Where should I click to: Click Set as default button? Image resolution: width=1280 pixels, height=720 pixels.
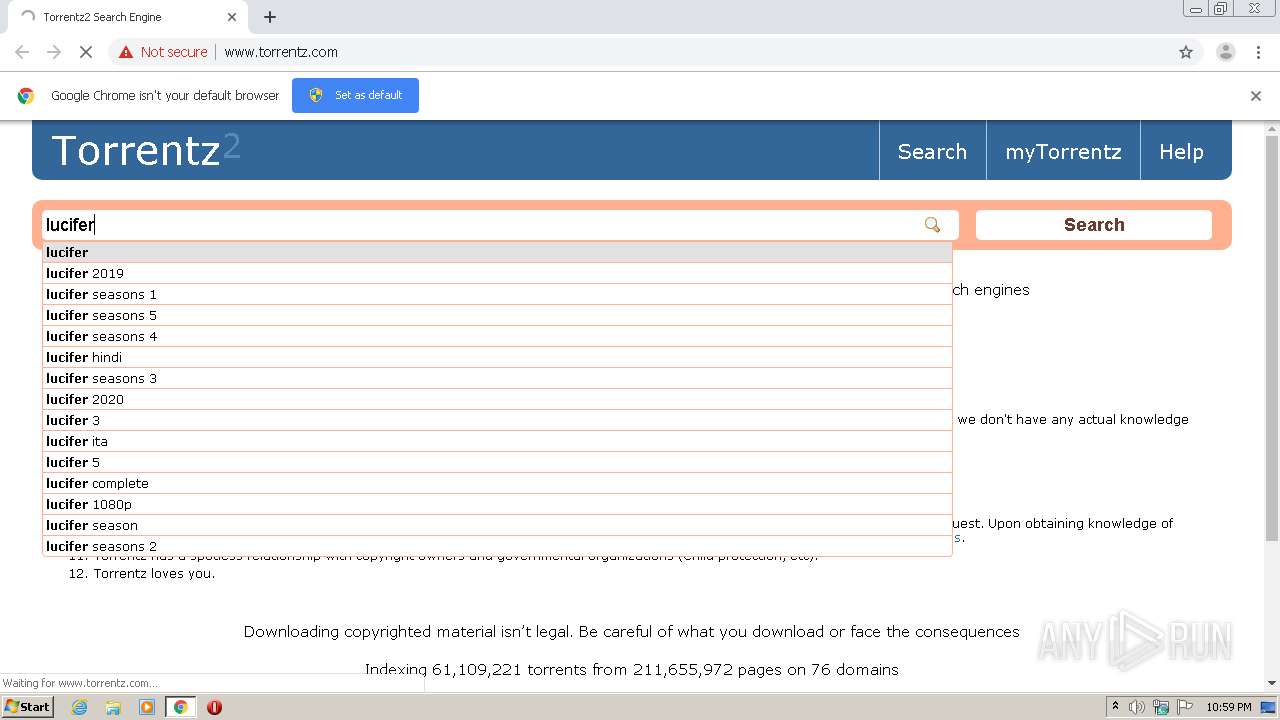click(355, 95)
